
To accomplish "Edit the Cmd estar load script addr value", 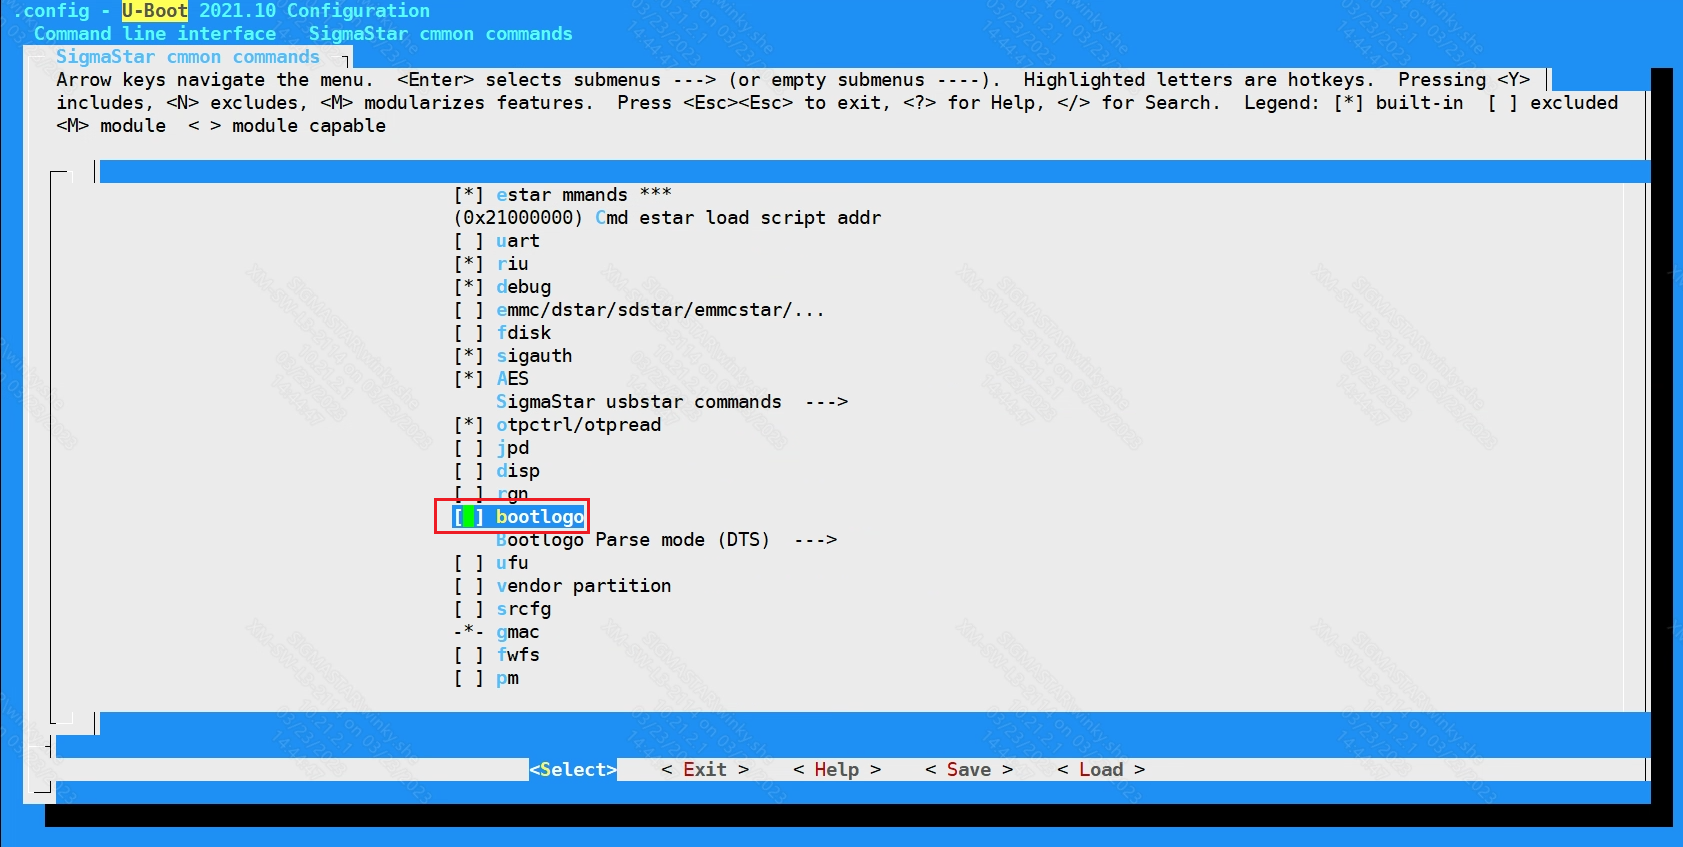I will [x=667, y=218].
